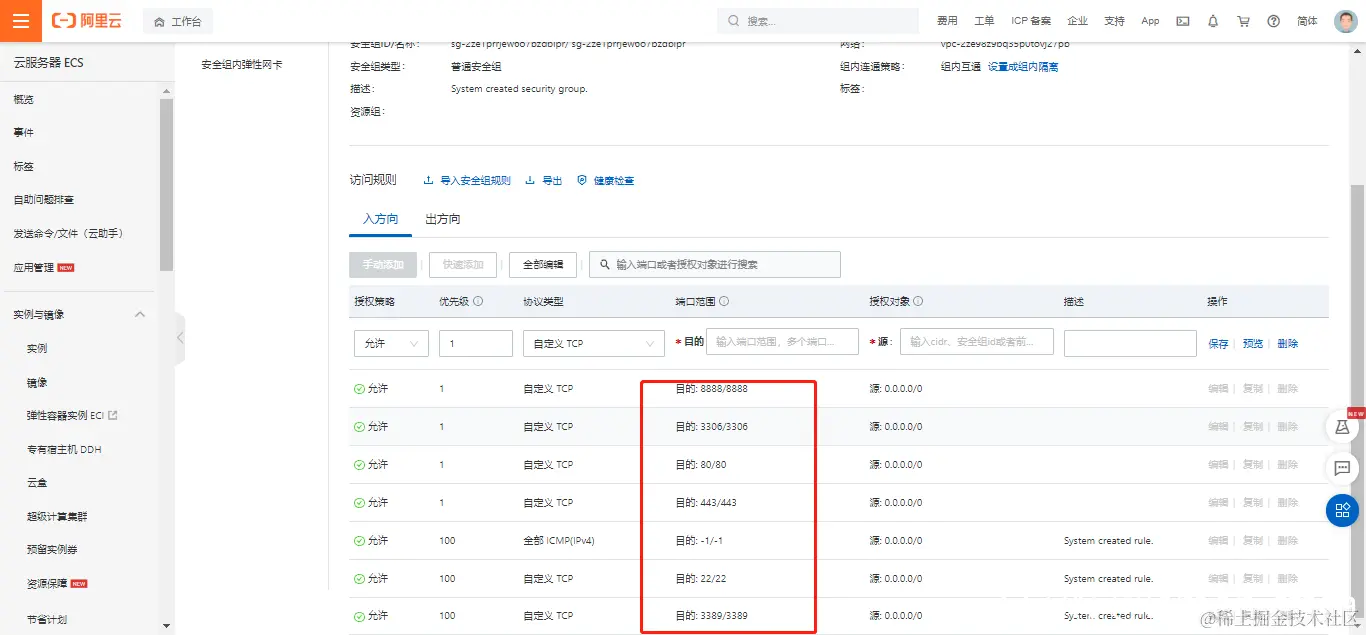Click the top search box
The image size is (1366, 635).
pos(817,21)
